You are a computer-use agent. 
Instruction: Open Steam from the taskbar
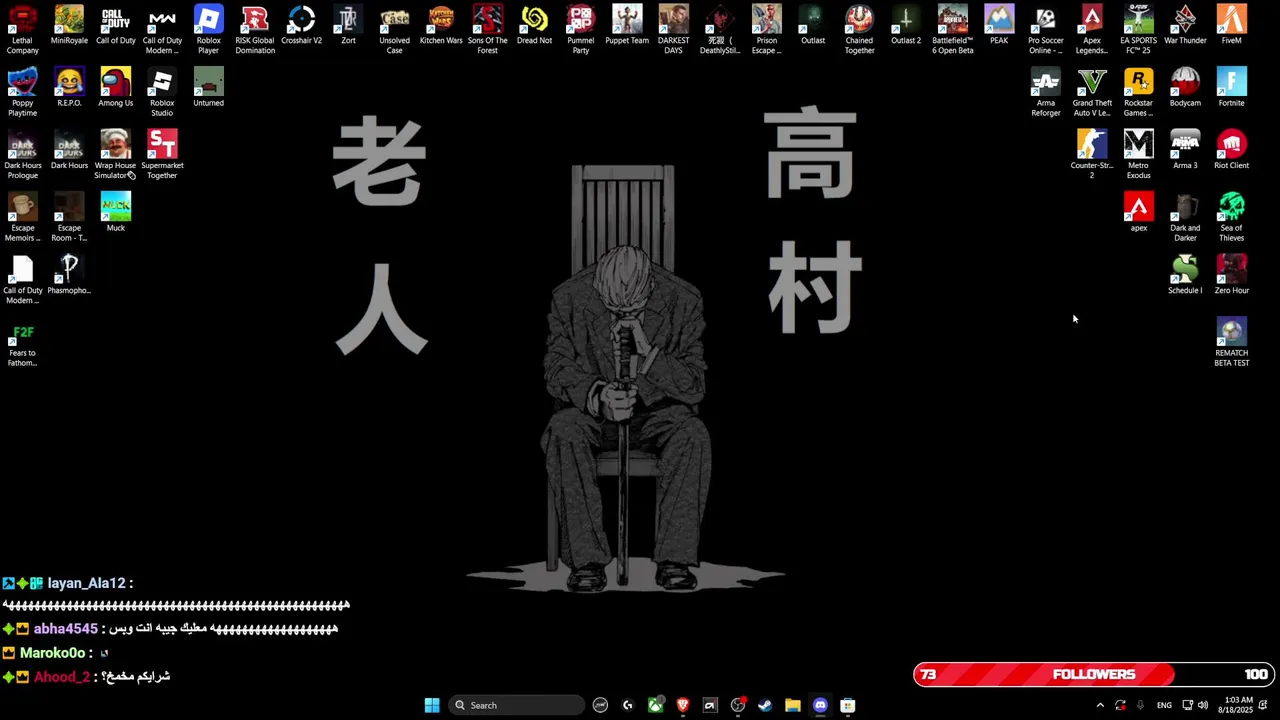point(765,705)
